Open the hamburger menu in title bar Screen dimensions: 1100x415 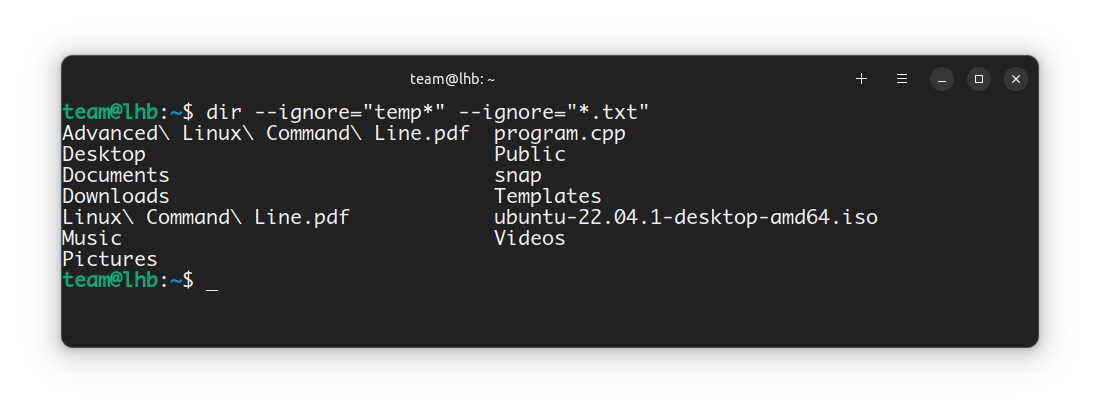[901, 79]
